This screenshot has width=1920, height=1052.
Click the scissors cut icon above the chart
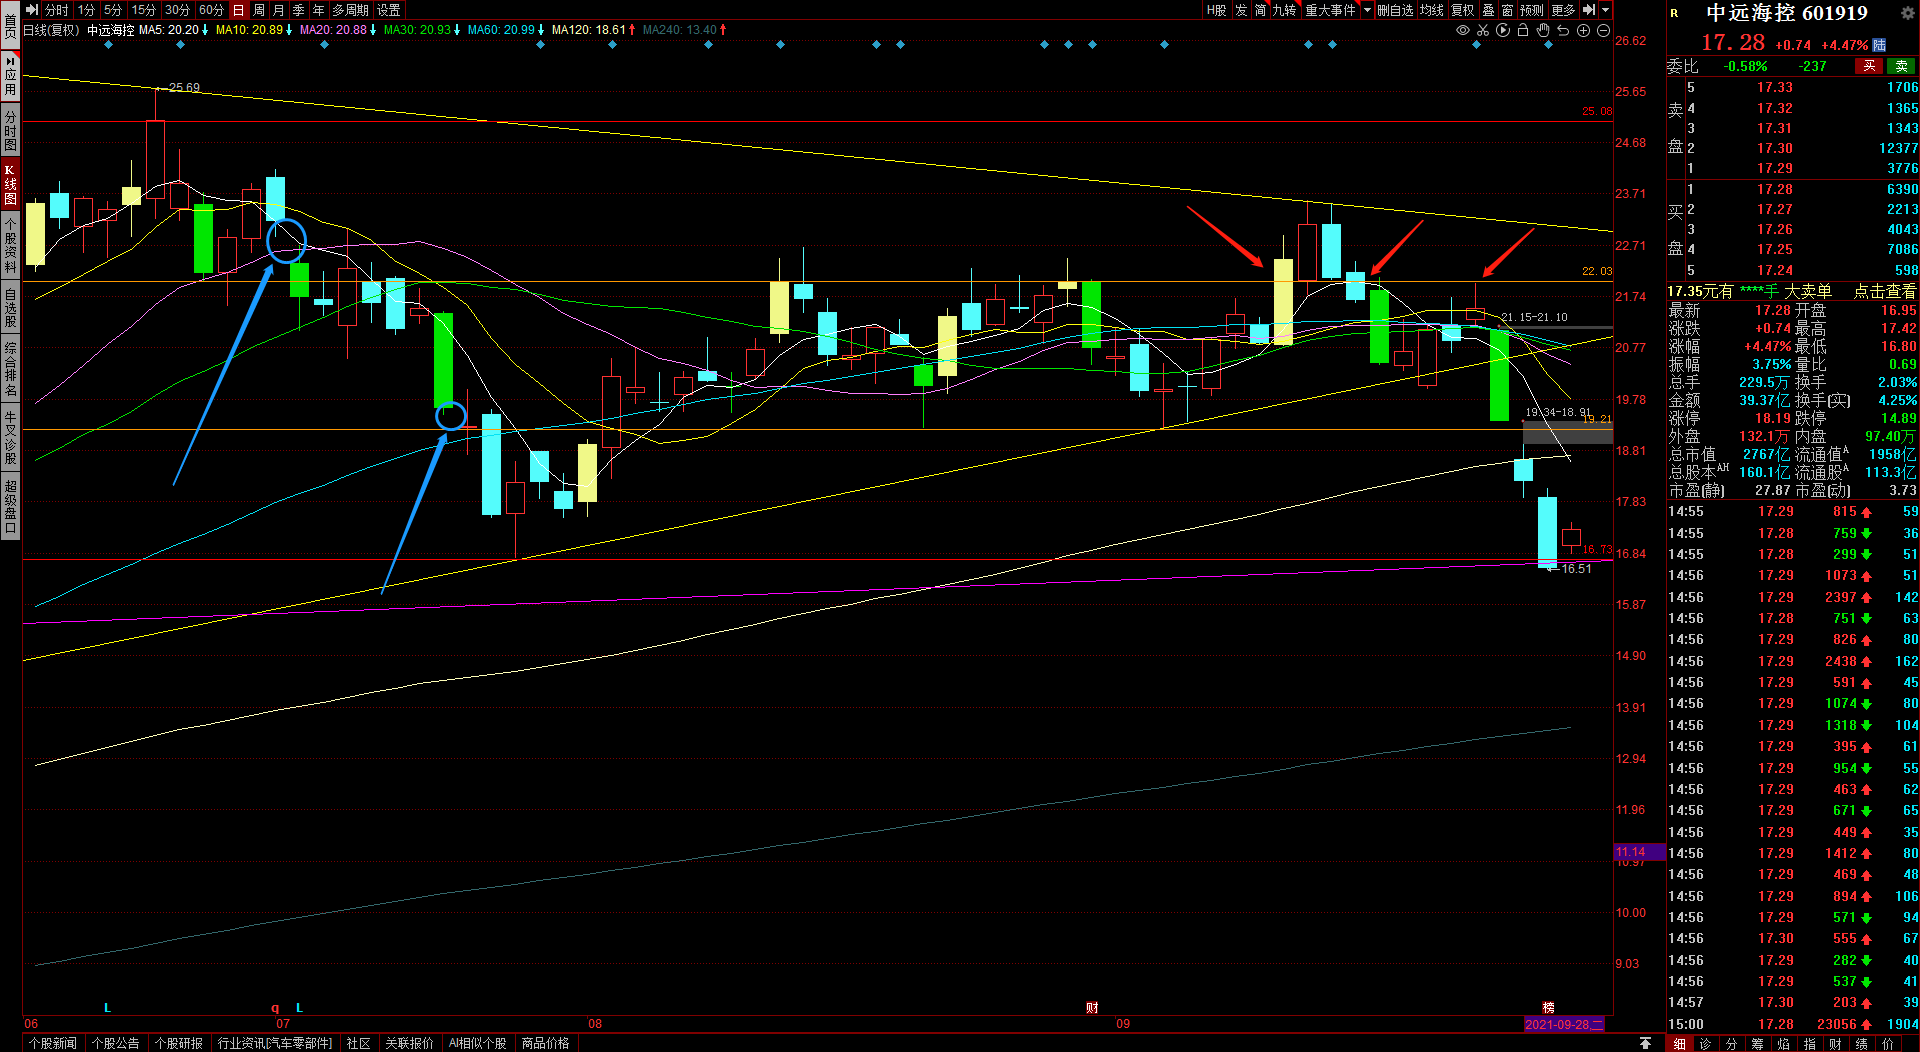[x=1483, y=30]
